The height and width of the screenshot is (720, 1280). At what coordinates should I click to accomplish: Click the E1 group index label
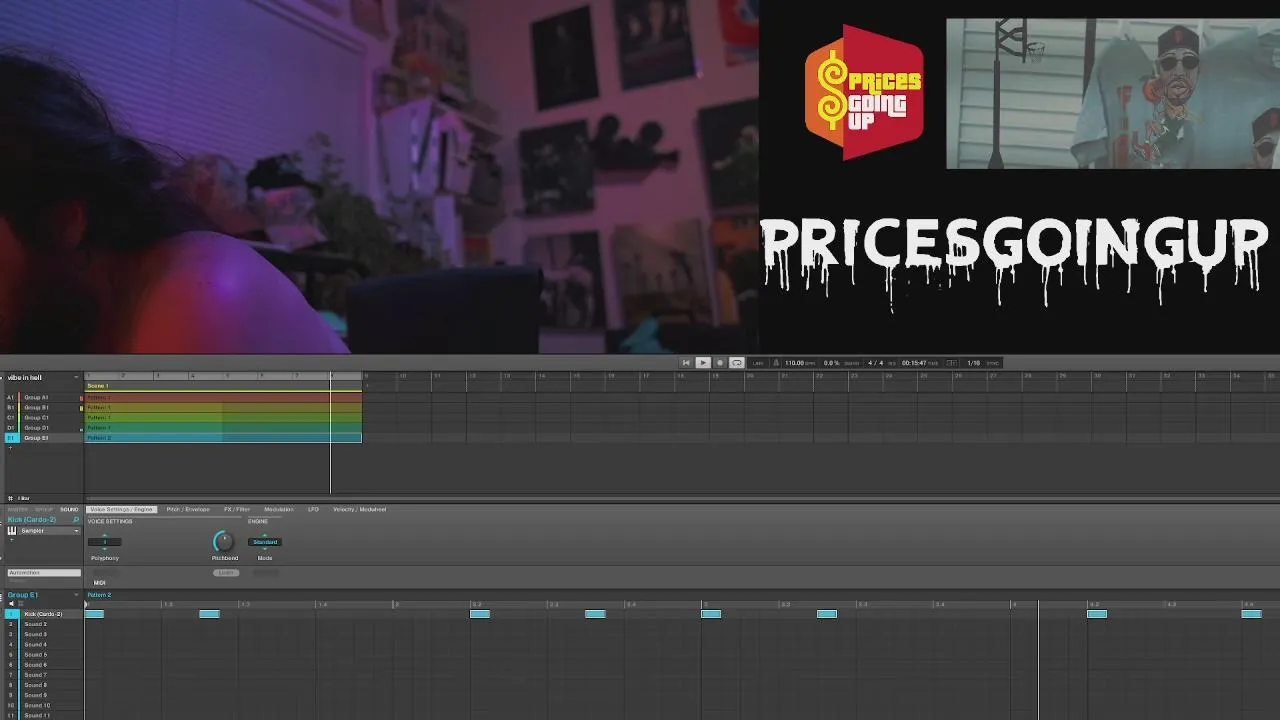(11, 438)
